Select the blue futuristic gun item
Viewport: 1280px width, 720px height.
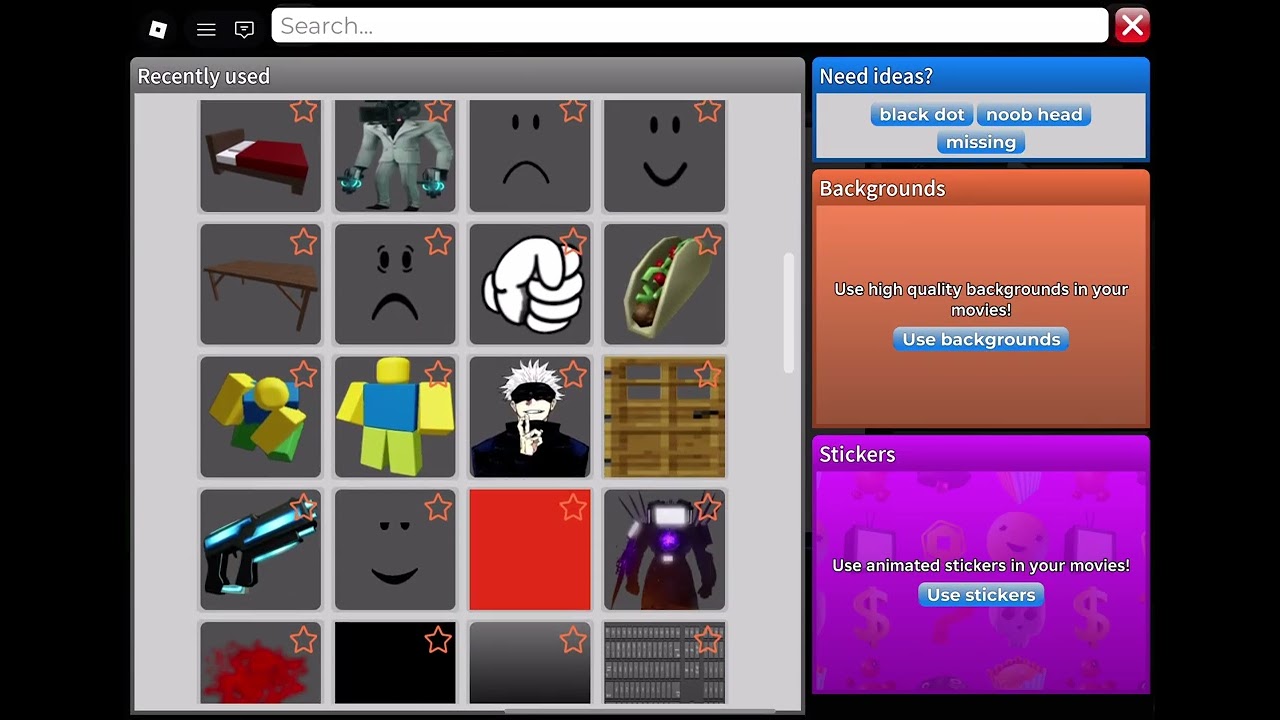[x=261, y=550]
